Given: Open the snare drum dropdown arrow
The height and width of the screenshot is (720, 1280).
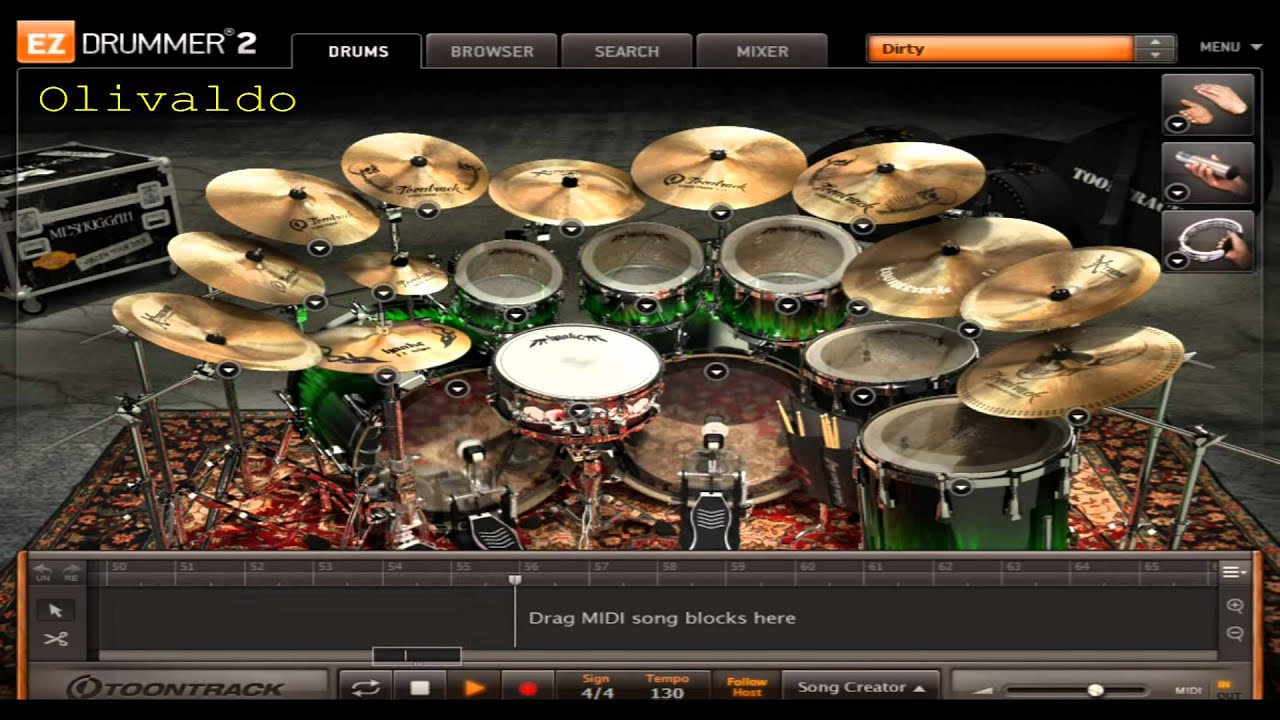Looking at the screenshot, I should [579, 411].
